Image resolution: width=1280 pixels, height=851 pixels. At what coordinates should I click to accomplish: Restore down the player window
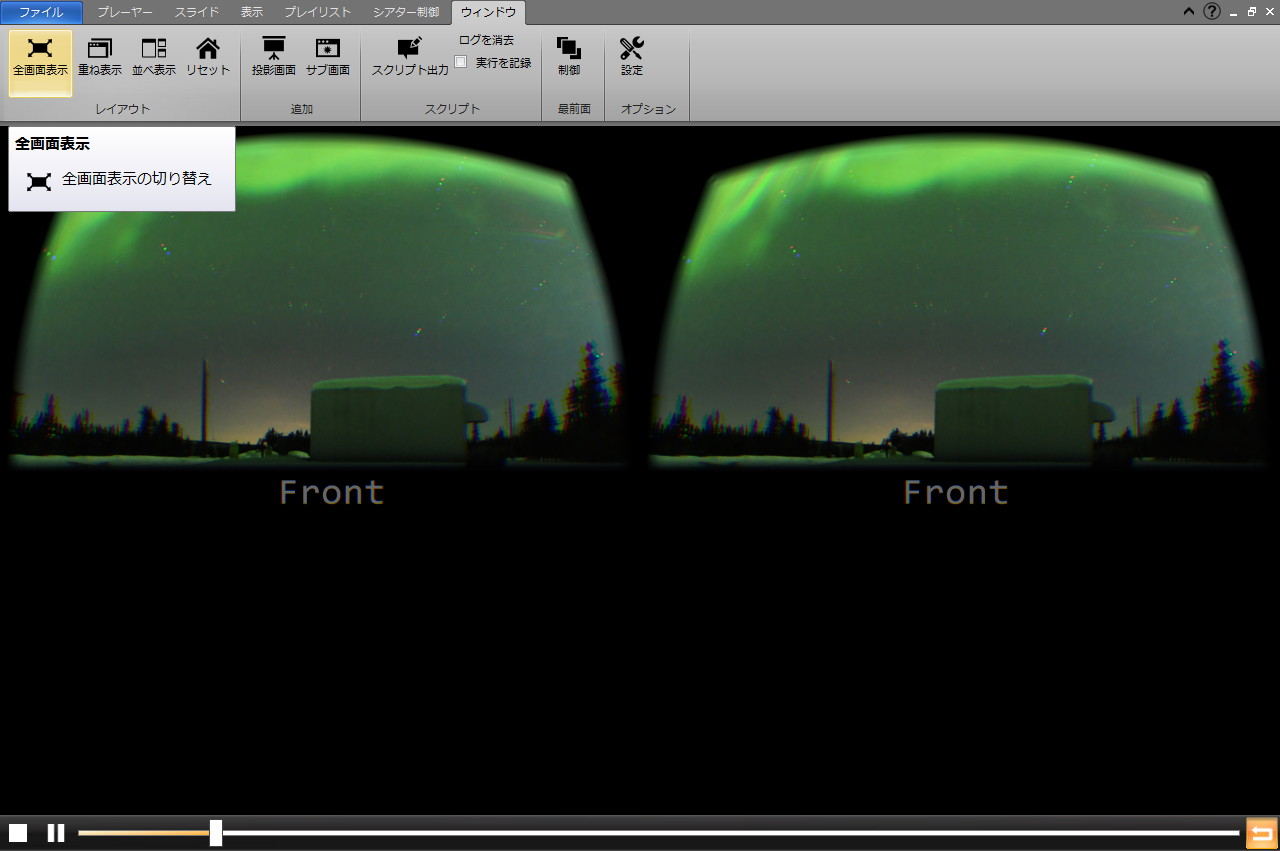(1251, 12)
